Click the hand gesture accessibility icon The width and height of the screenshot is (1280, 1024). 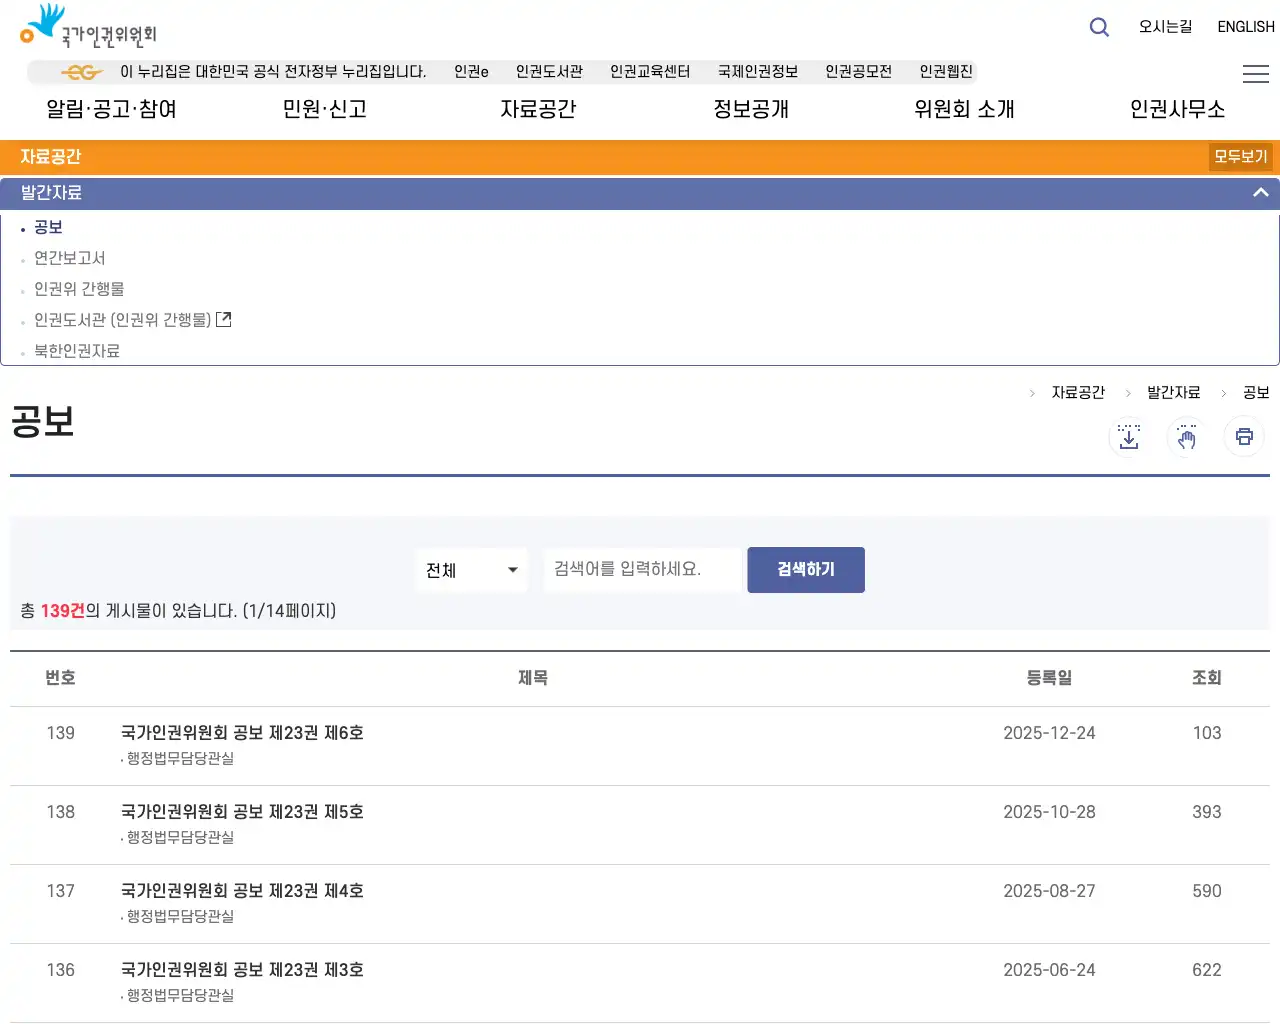click(1186, 437)
